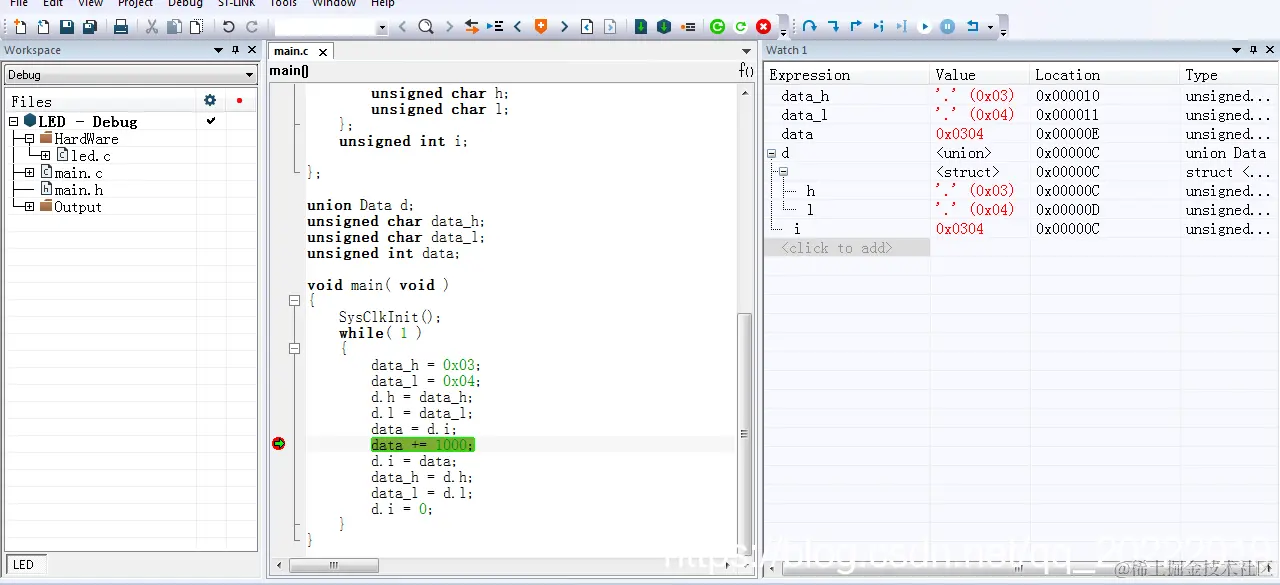1280x585 pixels.
Task: Open the Workspace panel menu arrow
Action: (219, 50)
